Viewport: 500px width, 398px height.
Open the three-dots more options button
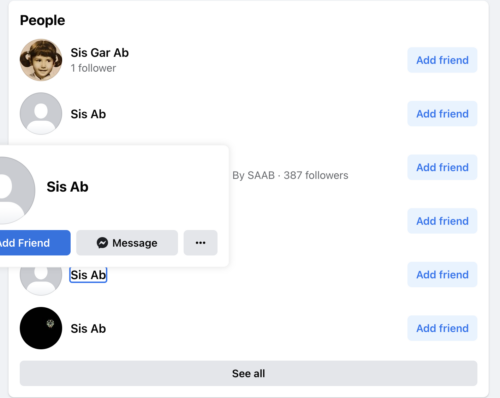200,243
